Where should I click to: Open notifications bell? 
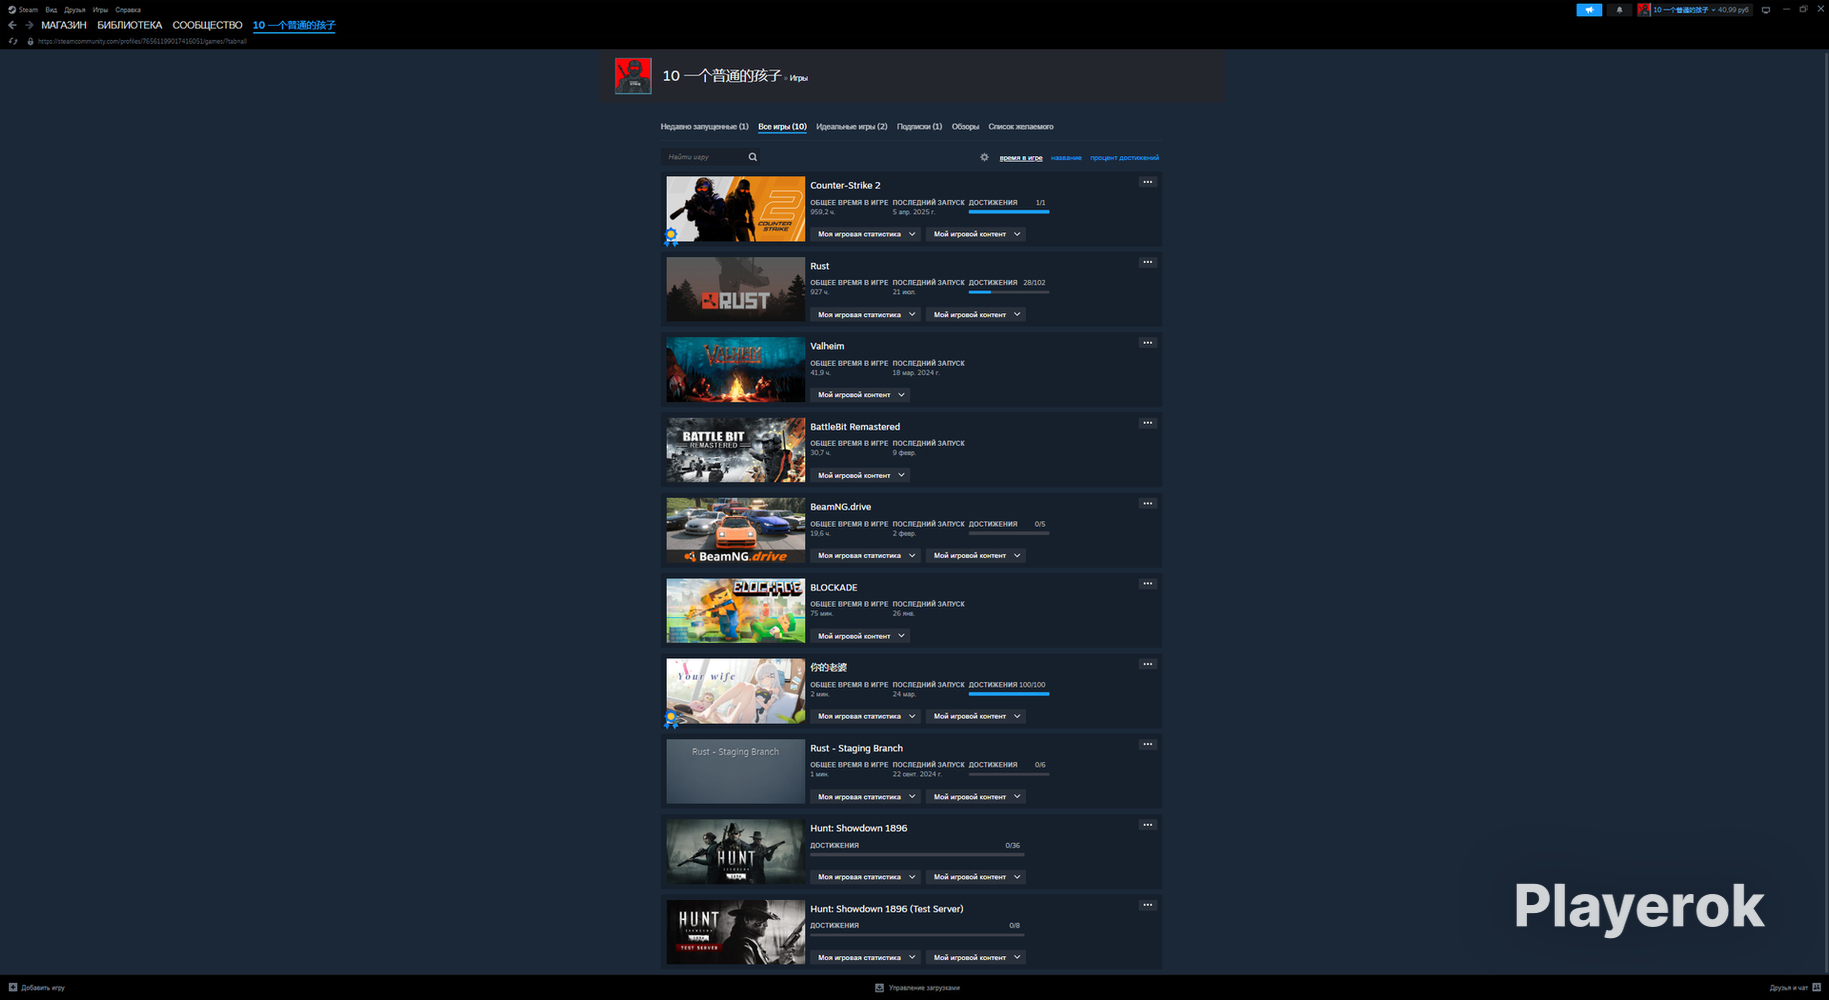tap(1620, 10)
